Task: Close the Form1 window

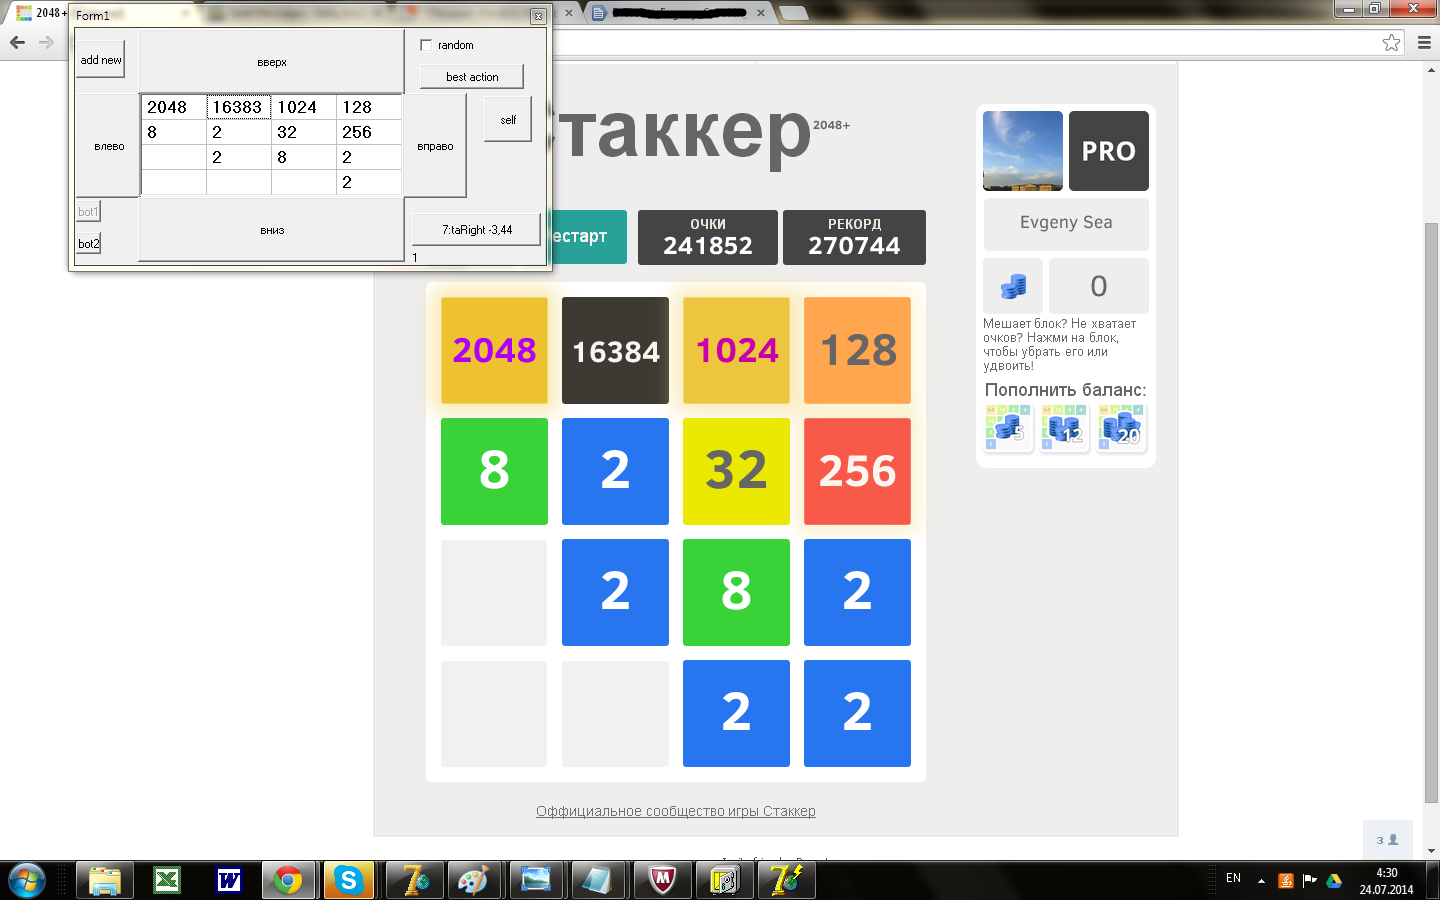Action: click(538, 16)
